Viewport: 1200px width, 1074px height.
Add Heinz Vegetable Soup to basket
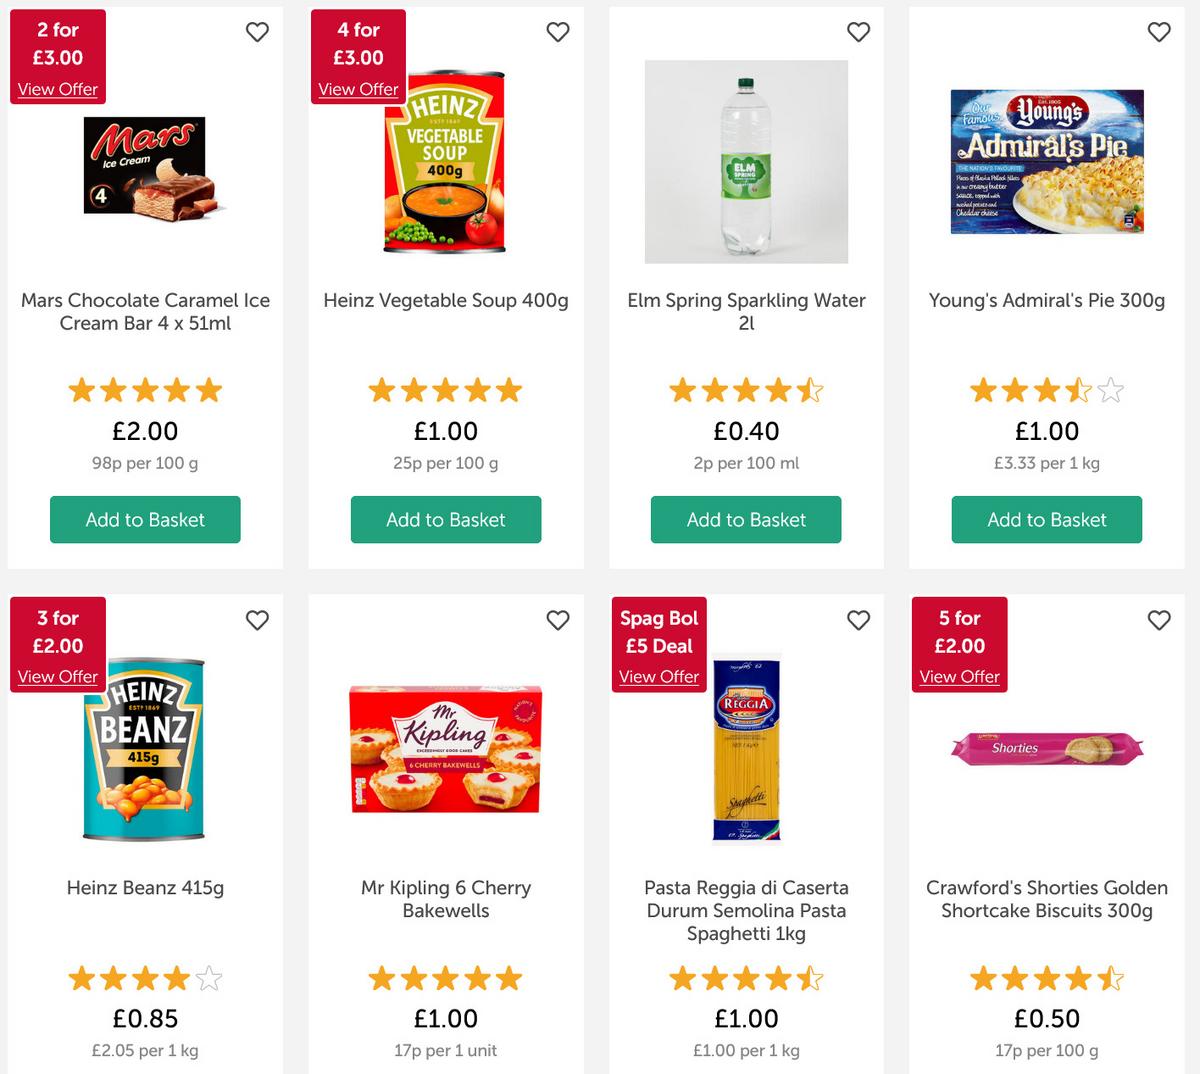(x=446, y=520)
